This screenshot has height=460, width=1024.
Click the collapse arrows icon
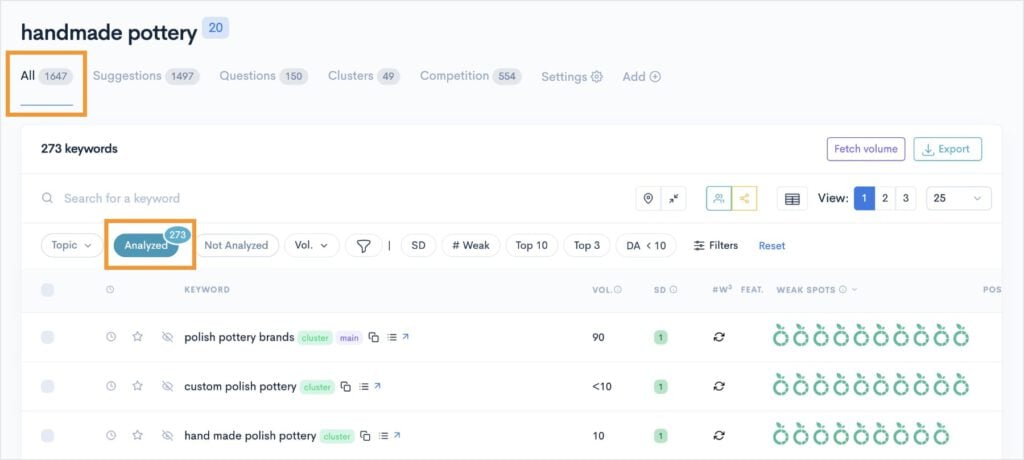pos(674,199)
